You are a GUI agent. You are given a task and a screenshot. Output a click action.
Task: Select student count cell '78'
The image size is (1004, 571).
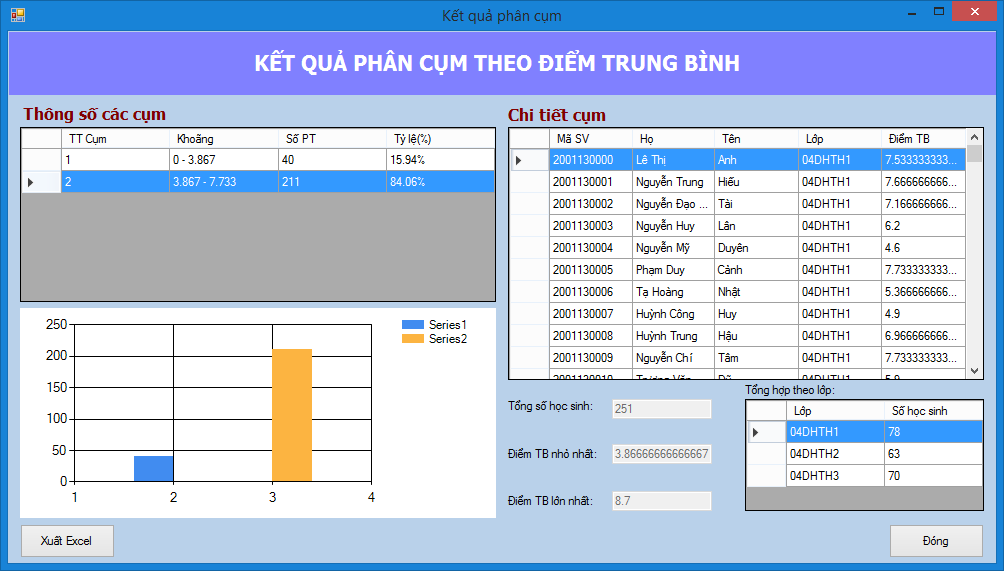934,432
